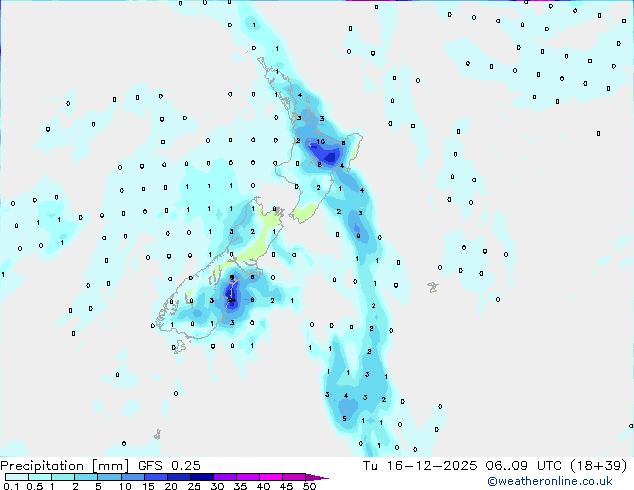Click the Chatham Islands outline on the map
Viewport: 634px width, 490px height.
click(x=433, y=287)
